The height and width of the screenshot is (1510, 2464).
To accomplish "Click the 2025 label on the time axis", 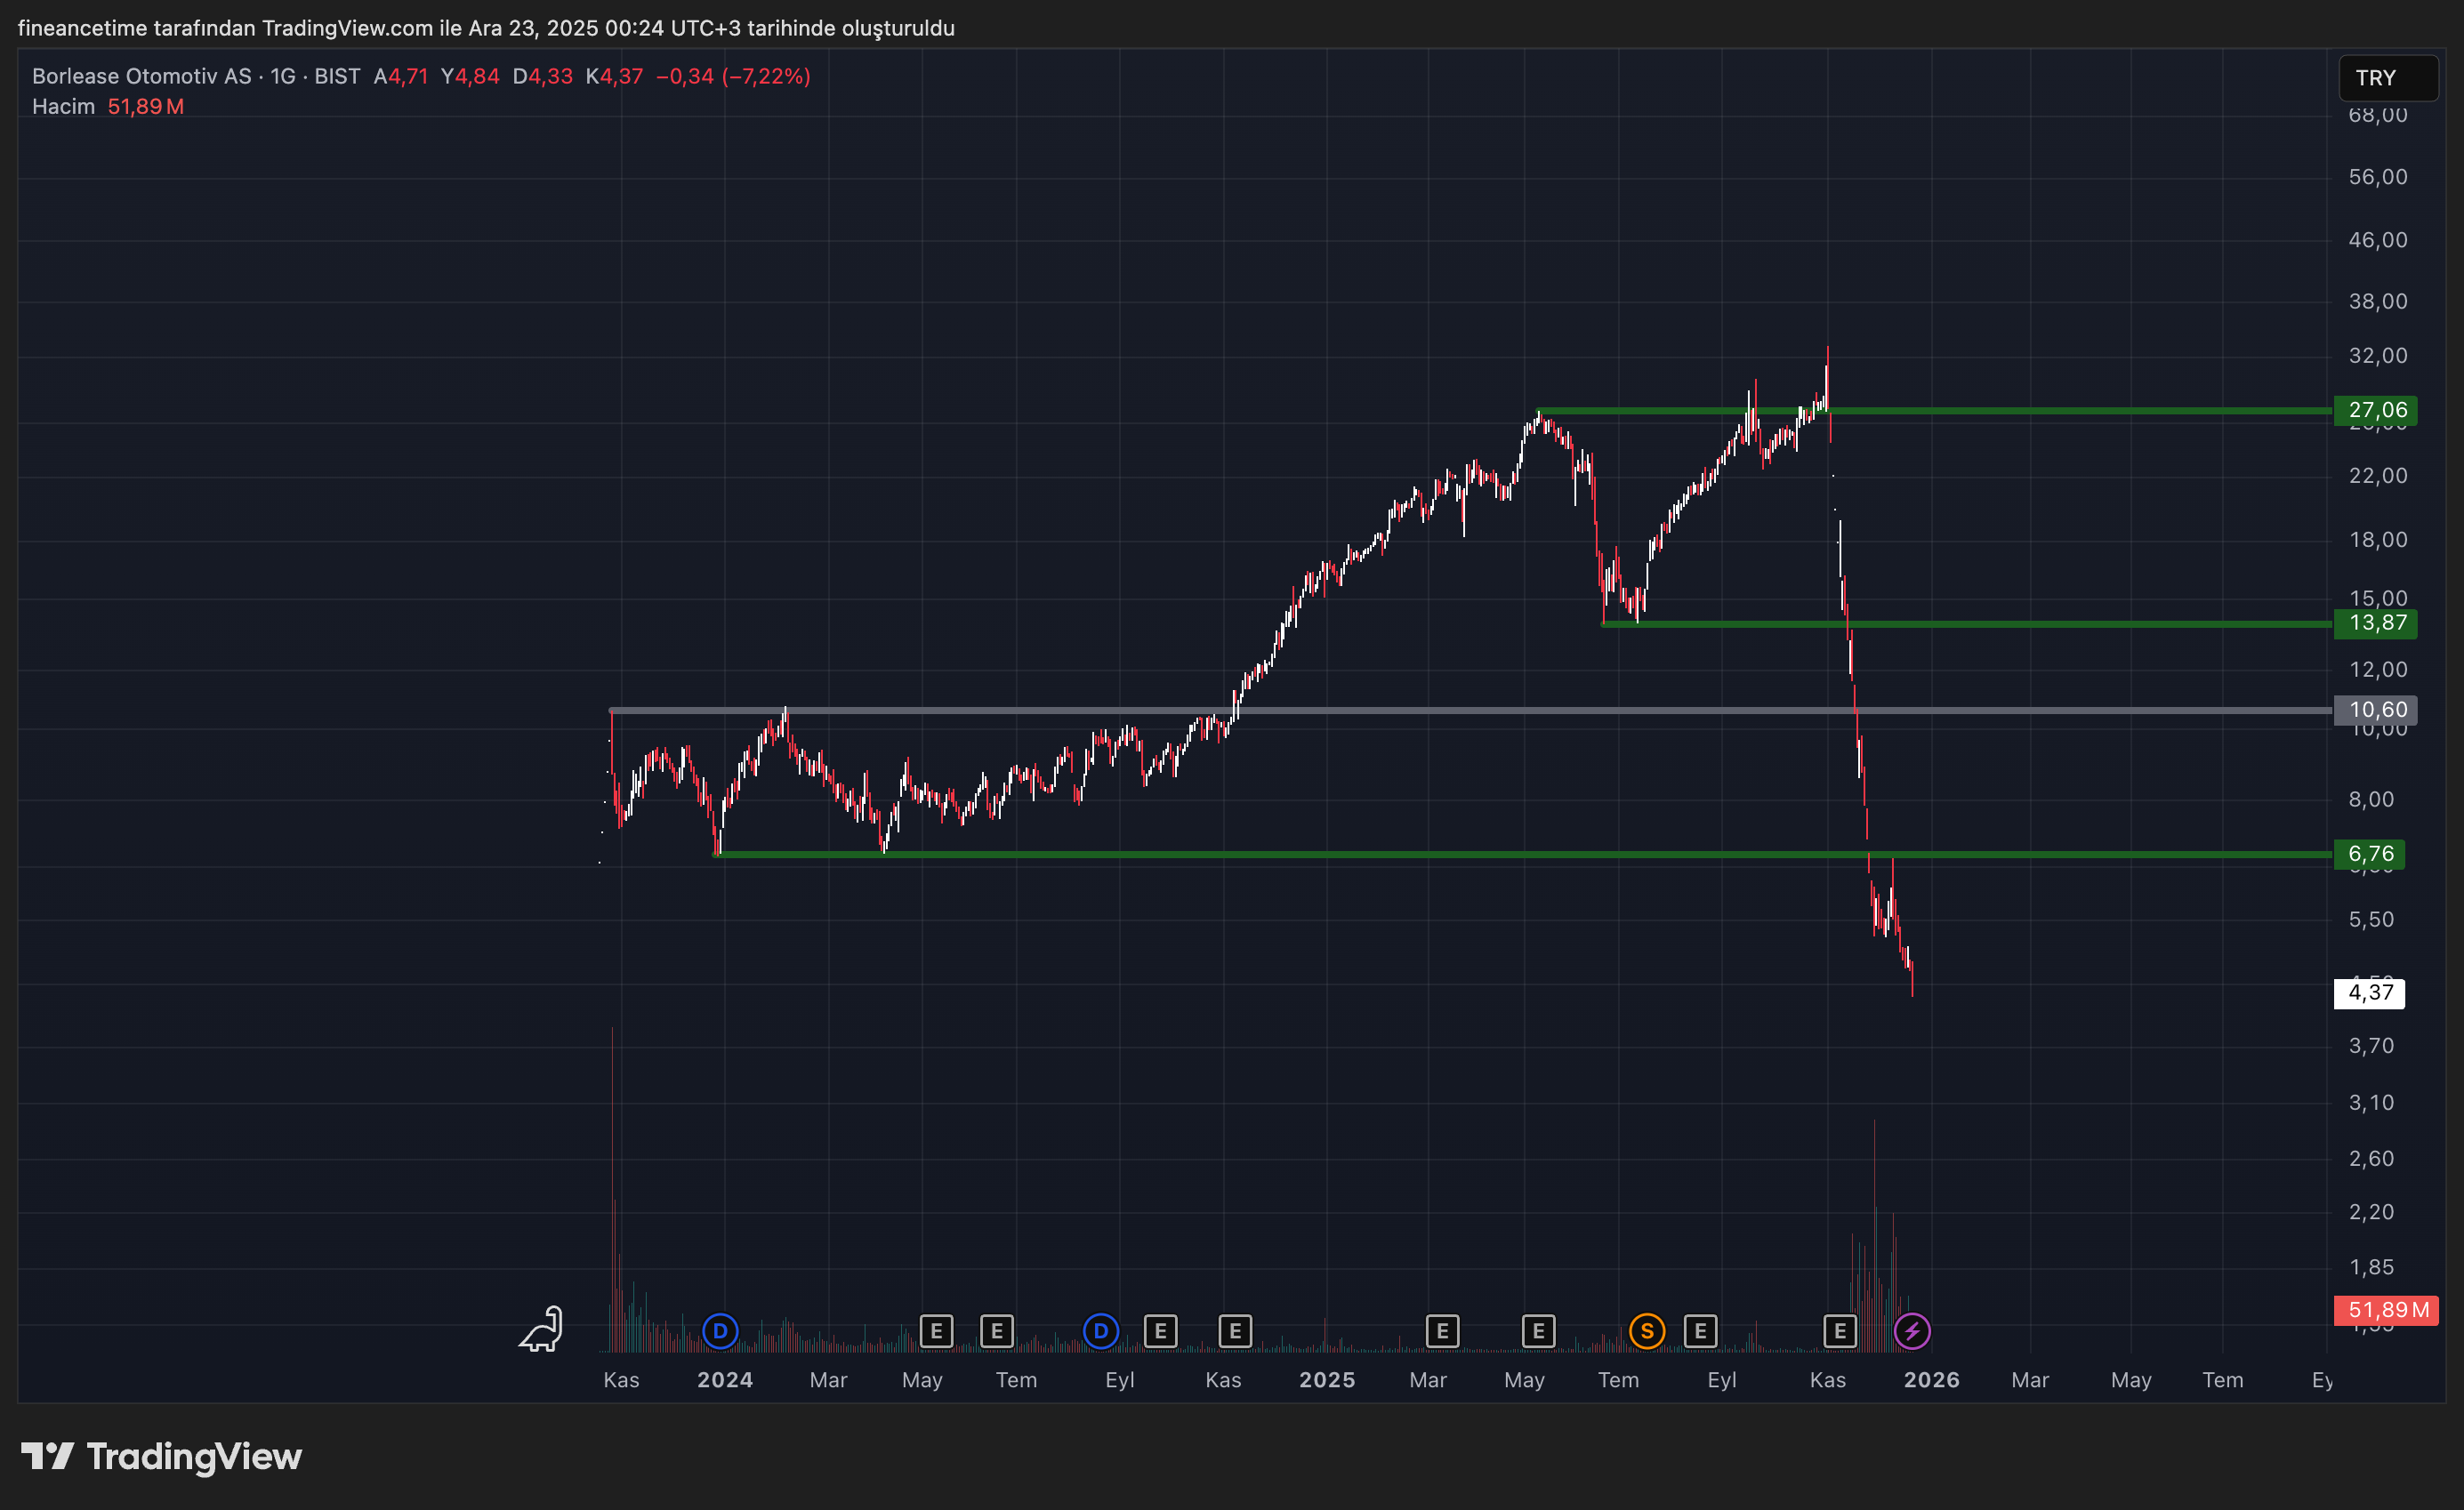I will (1326, 1380).
